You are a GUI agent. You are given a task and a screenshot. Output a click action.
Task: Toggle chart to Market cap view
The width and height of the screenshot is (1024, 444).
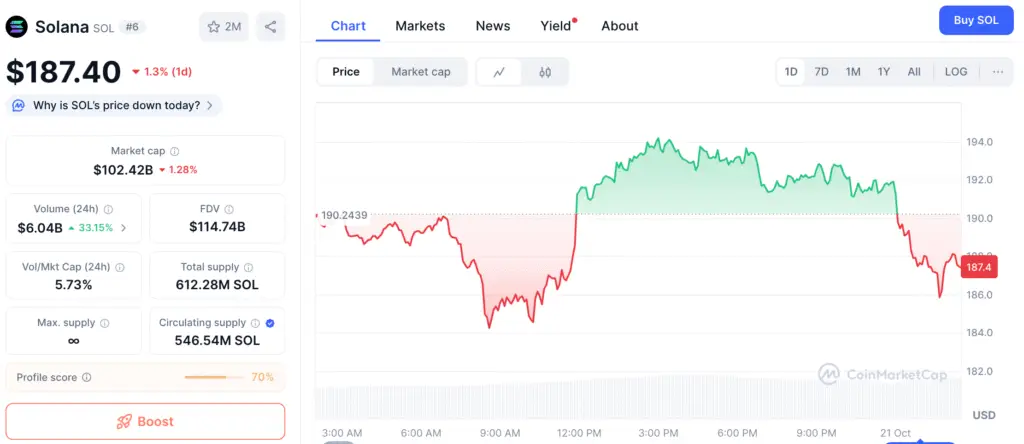click(x=420, y=72)
